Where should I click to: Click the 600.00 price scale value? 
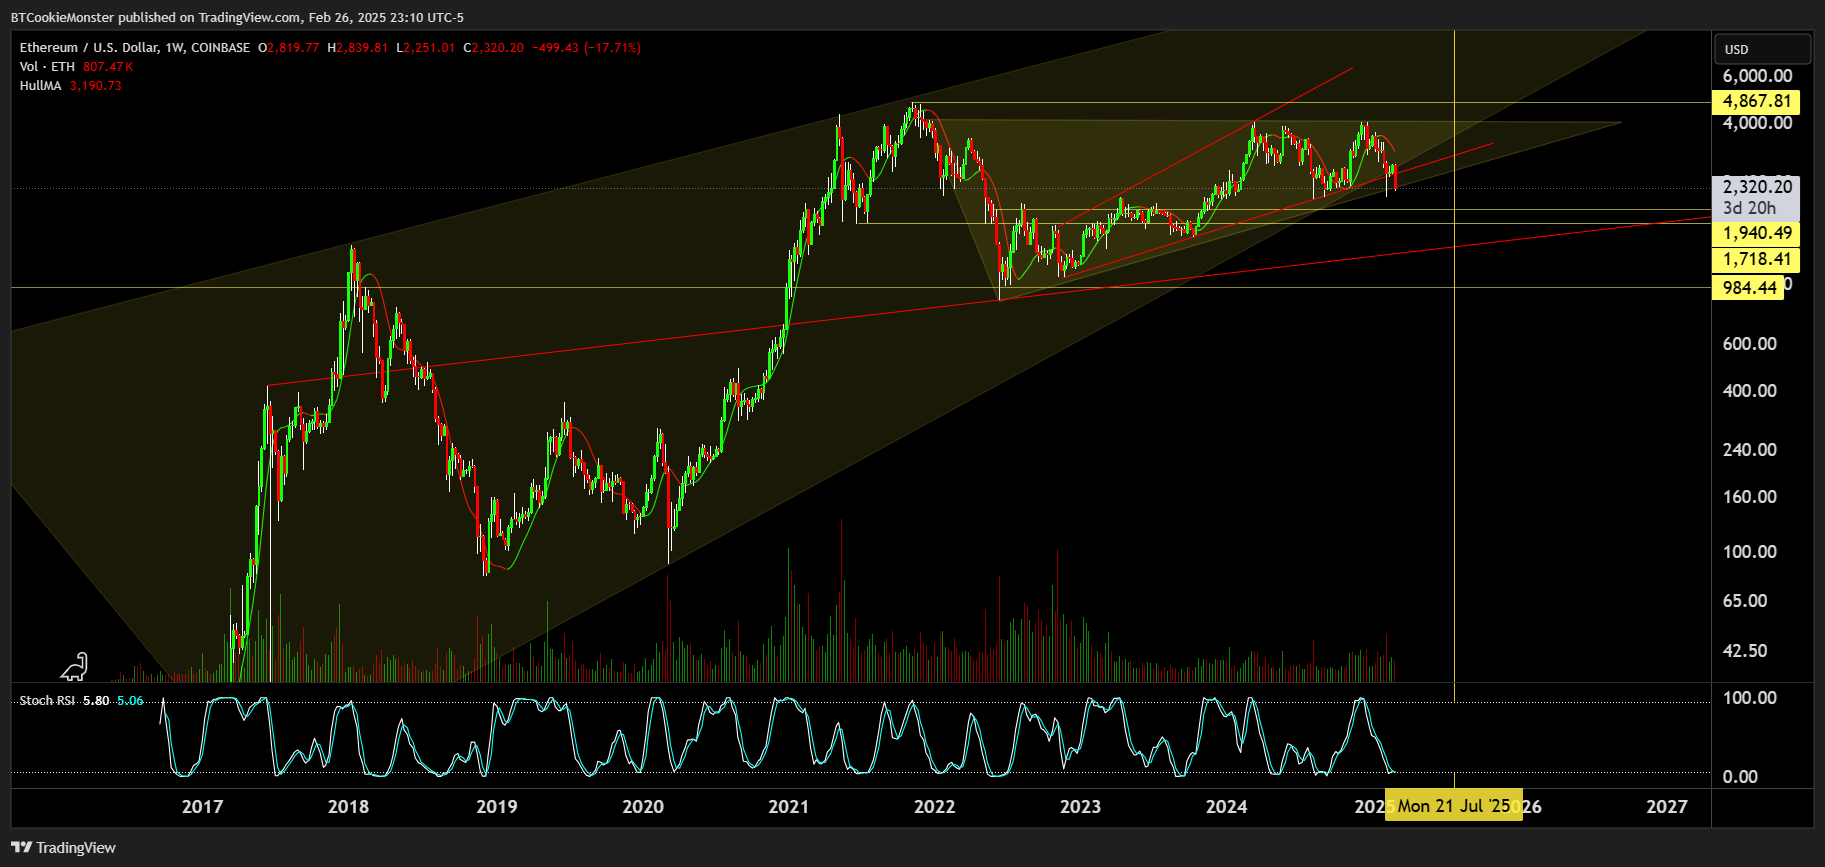1750,343
